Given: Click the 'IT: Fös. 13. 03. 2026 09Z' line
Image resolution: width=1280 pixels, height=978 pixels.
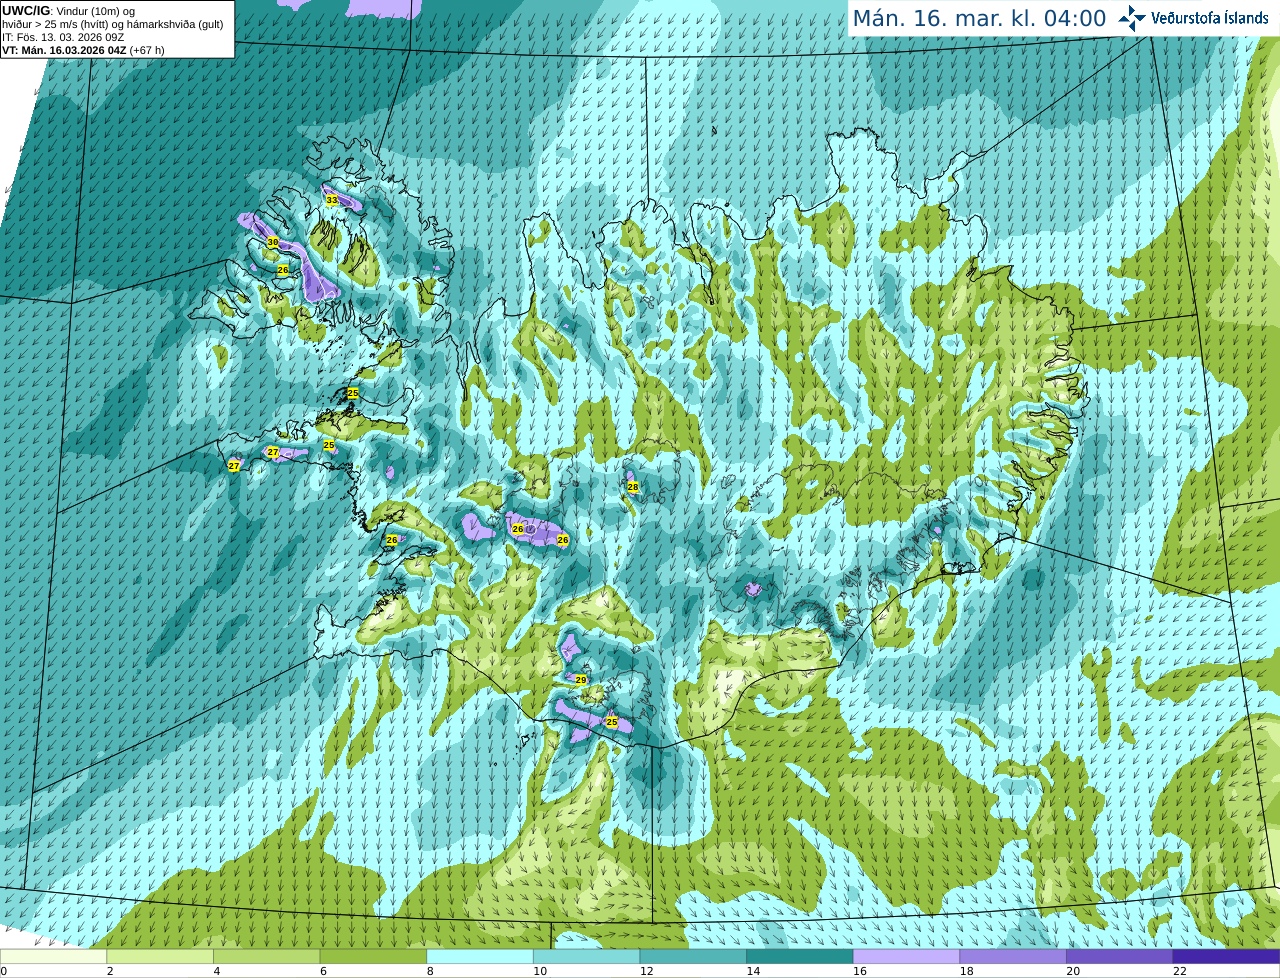Looking at the screenshot, I should point(63,37).
